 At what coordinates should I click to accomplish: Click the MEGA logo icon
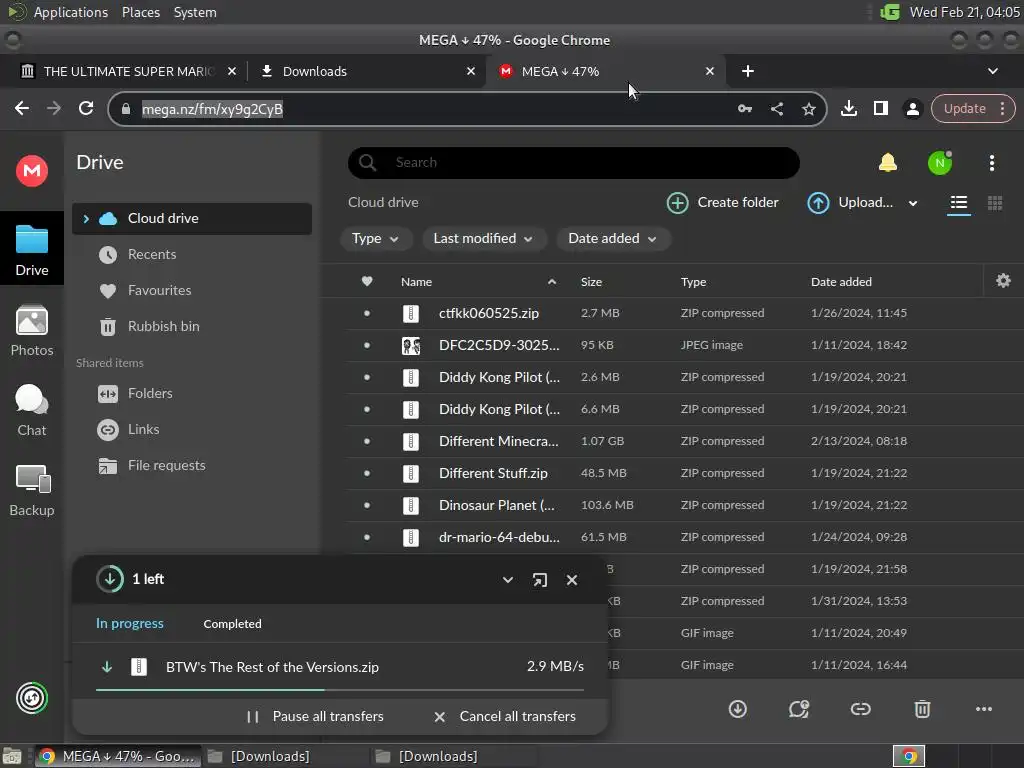click(31, 171)
